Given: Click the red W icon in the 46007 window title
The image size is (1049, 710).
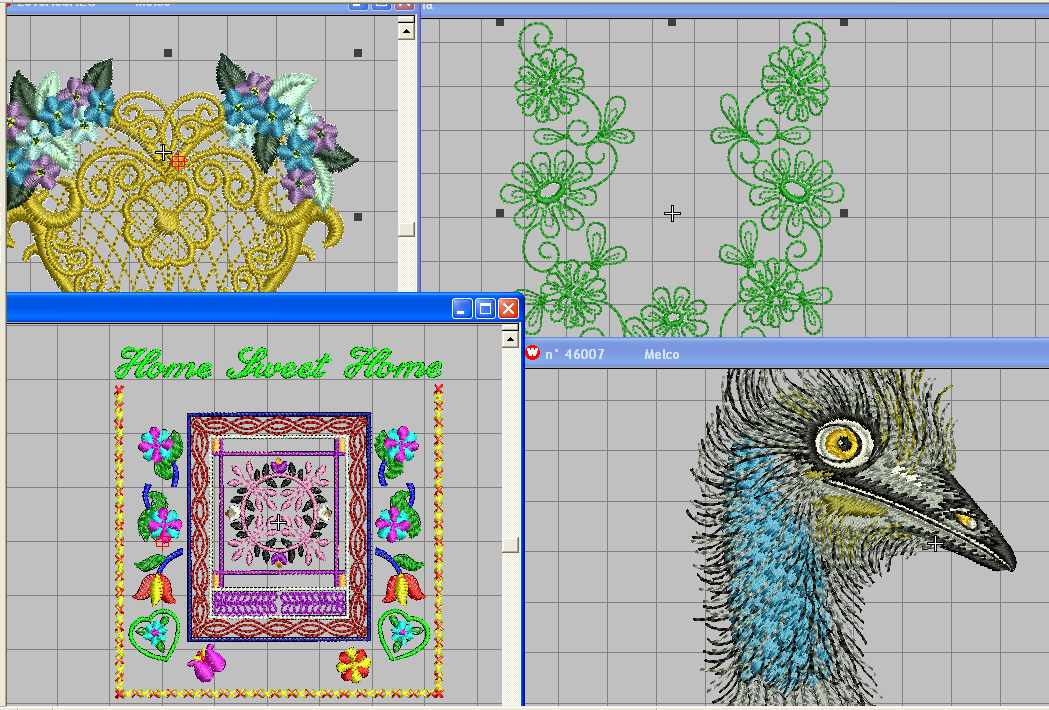Looking at the screenshot, I should (x=533, y=353).
